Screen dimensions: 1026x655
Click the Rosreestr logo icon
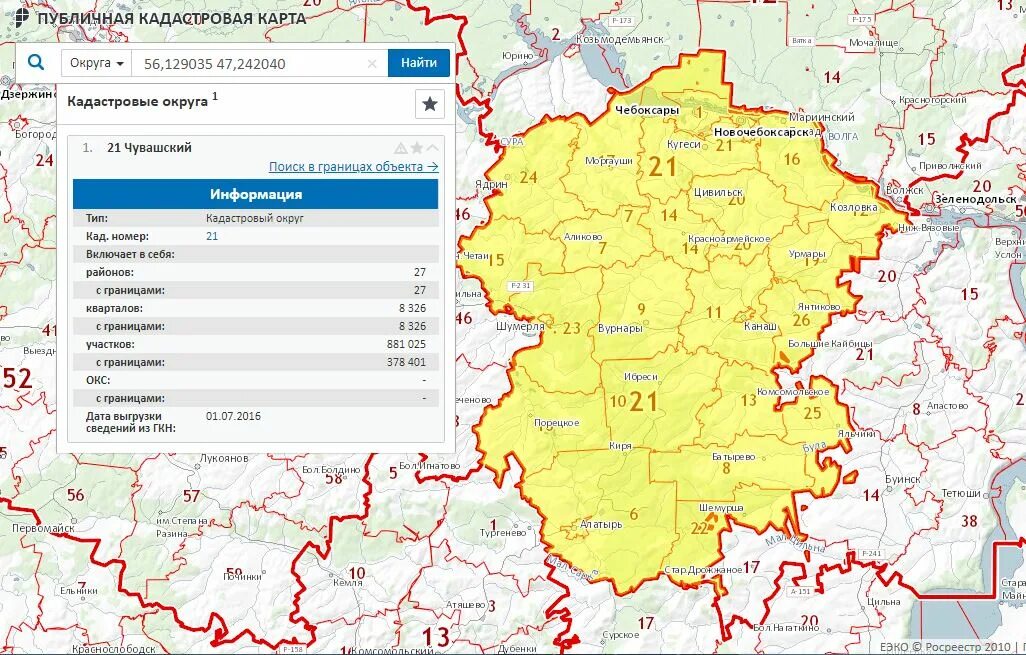click(x=21, y=16)
